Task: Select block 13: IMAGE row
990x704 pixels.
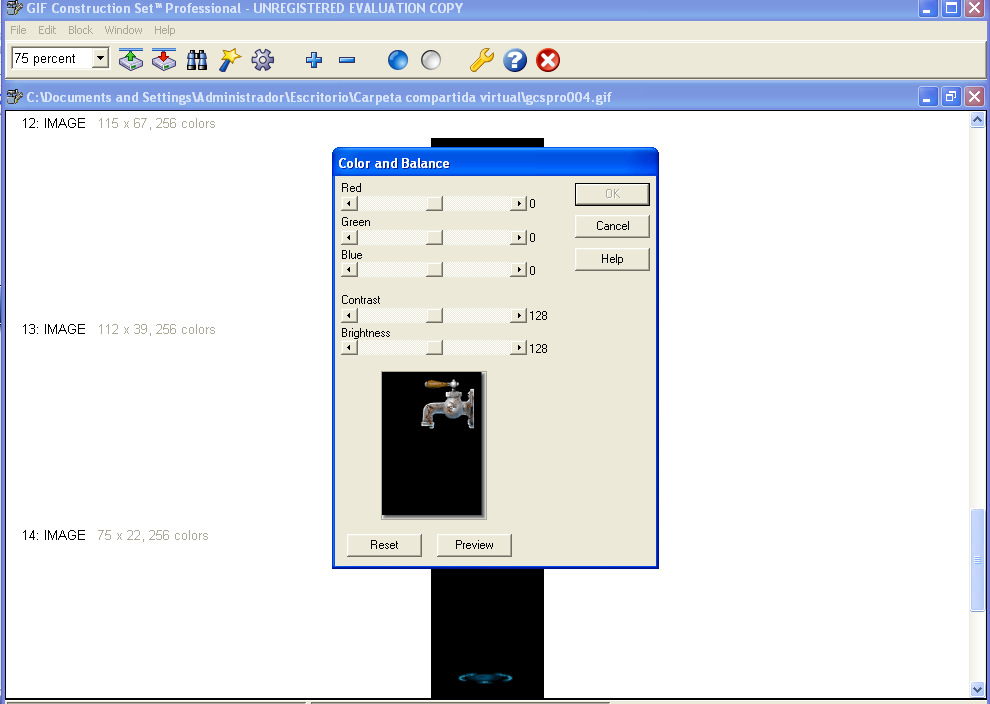Action: click(x=118, y=329)
